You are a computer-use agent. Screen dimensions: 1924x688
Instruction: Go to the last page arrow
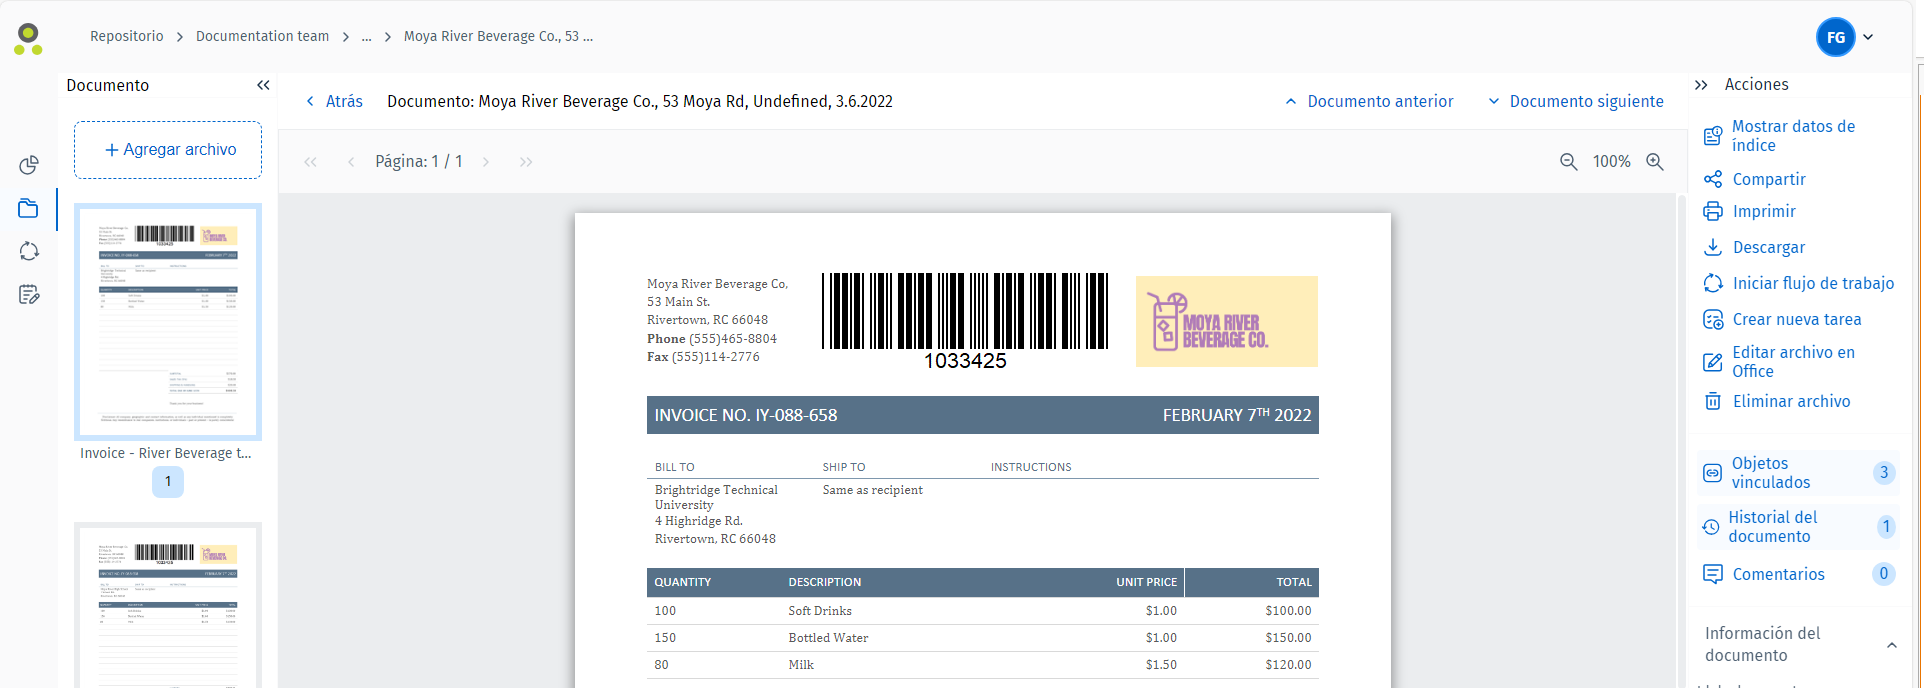click(x=526, y=162)
